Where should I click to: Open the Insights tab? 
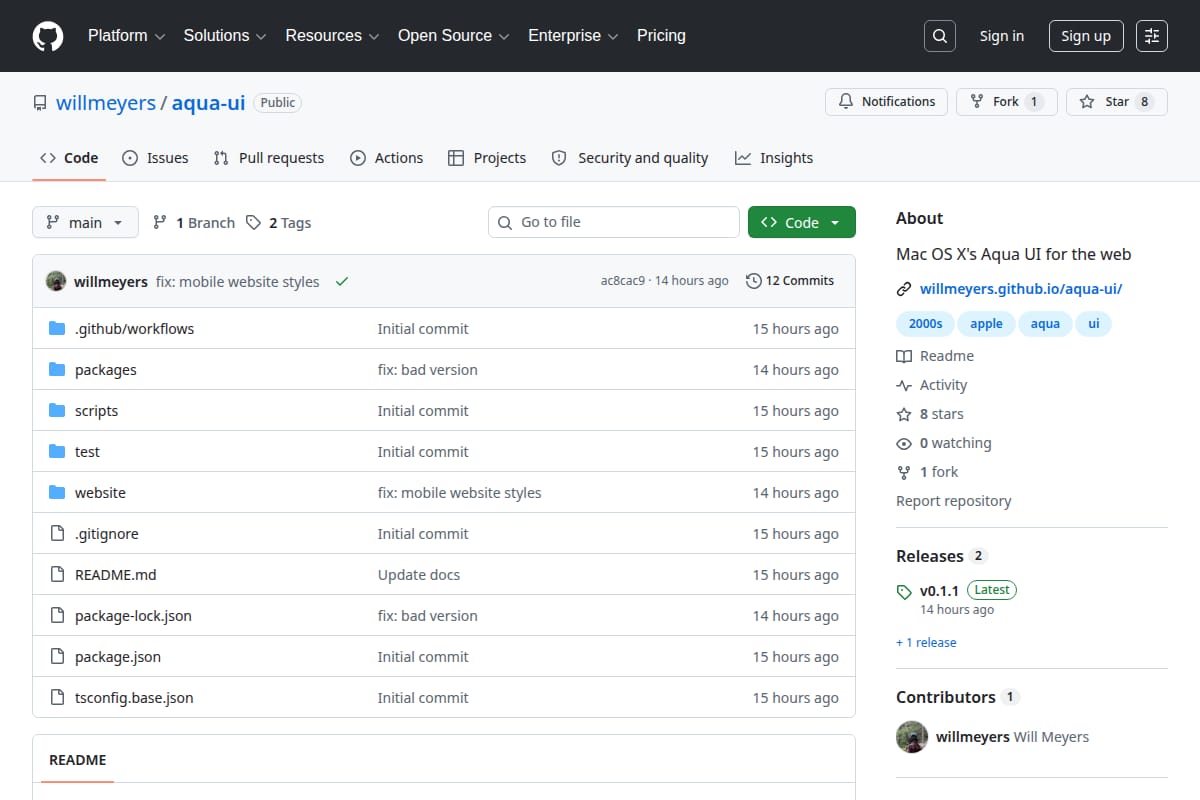pos(774,158)
